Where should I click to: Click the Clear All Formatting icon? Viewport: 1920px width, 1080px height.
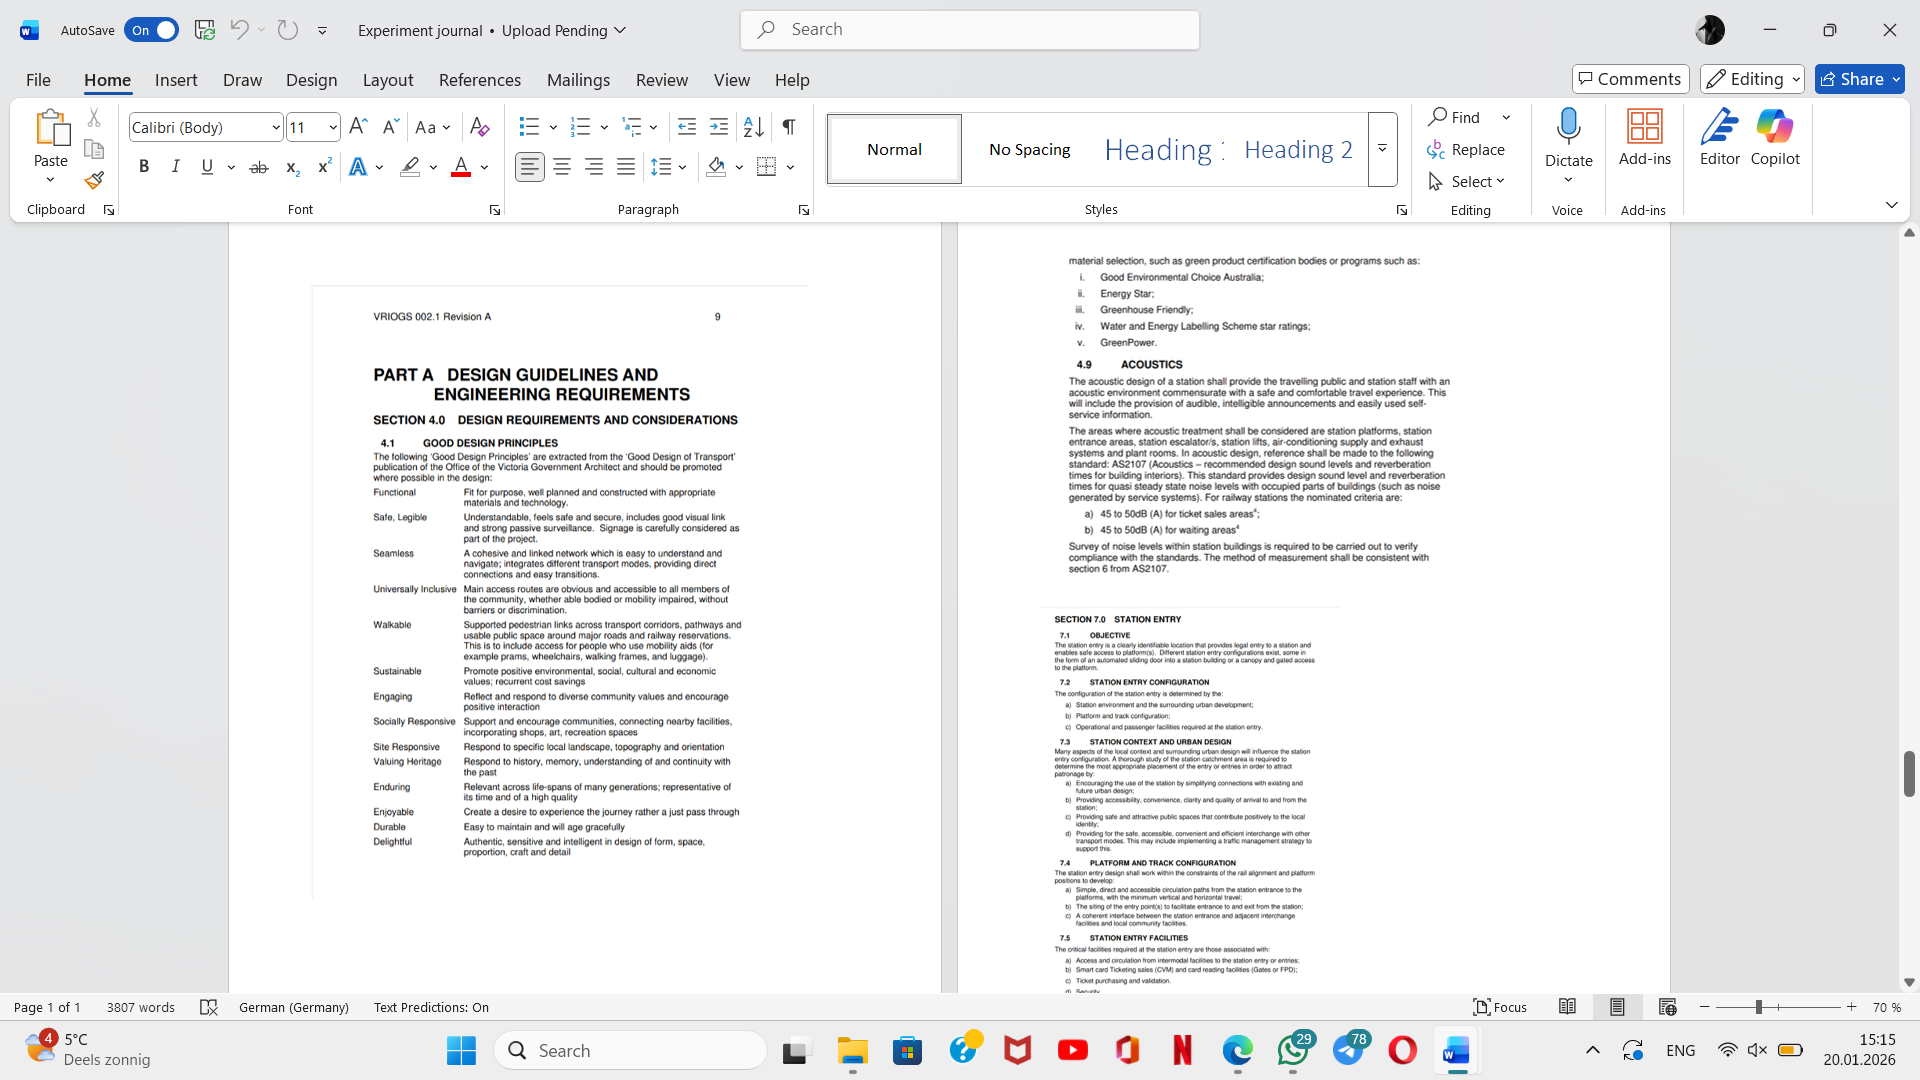click(x=479, y=127)
